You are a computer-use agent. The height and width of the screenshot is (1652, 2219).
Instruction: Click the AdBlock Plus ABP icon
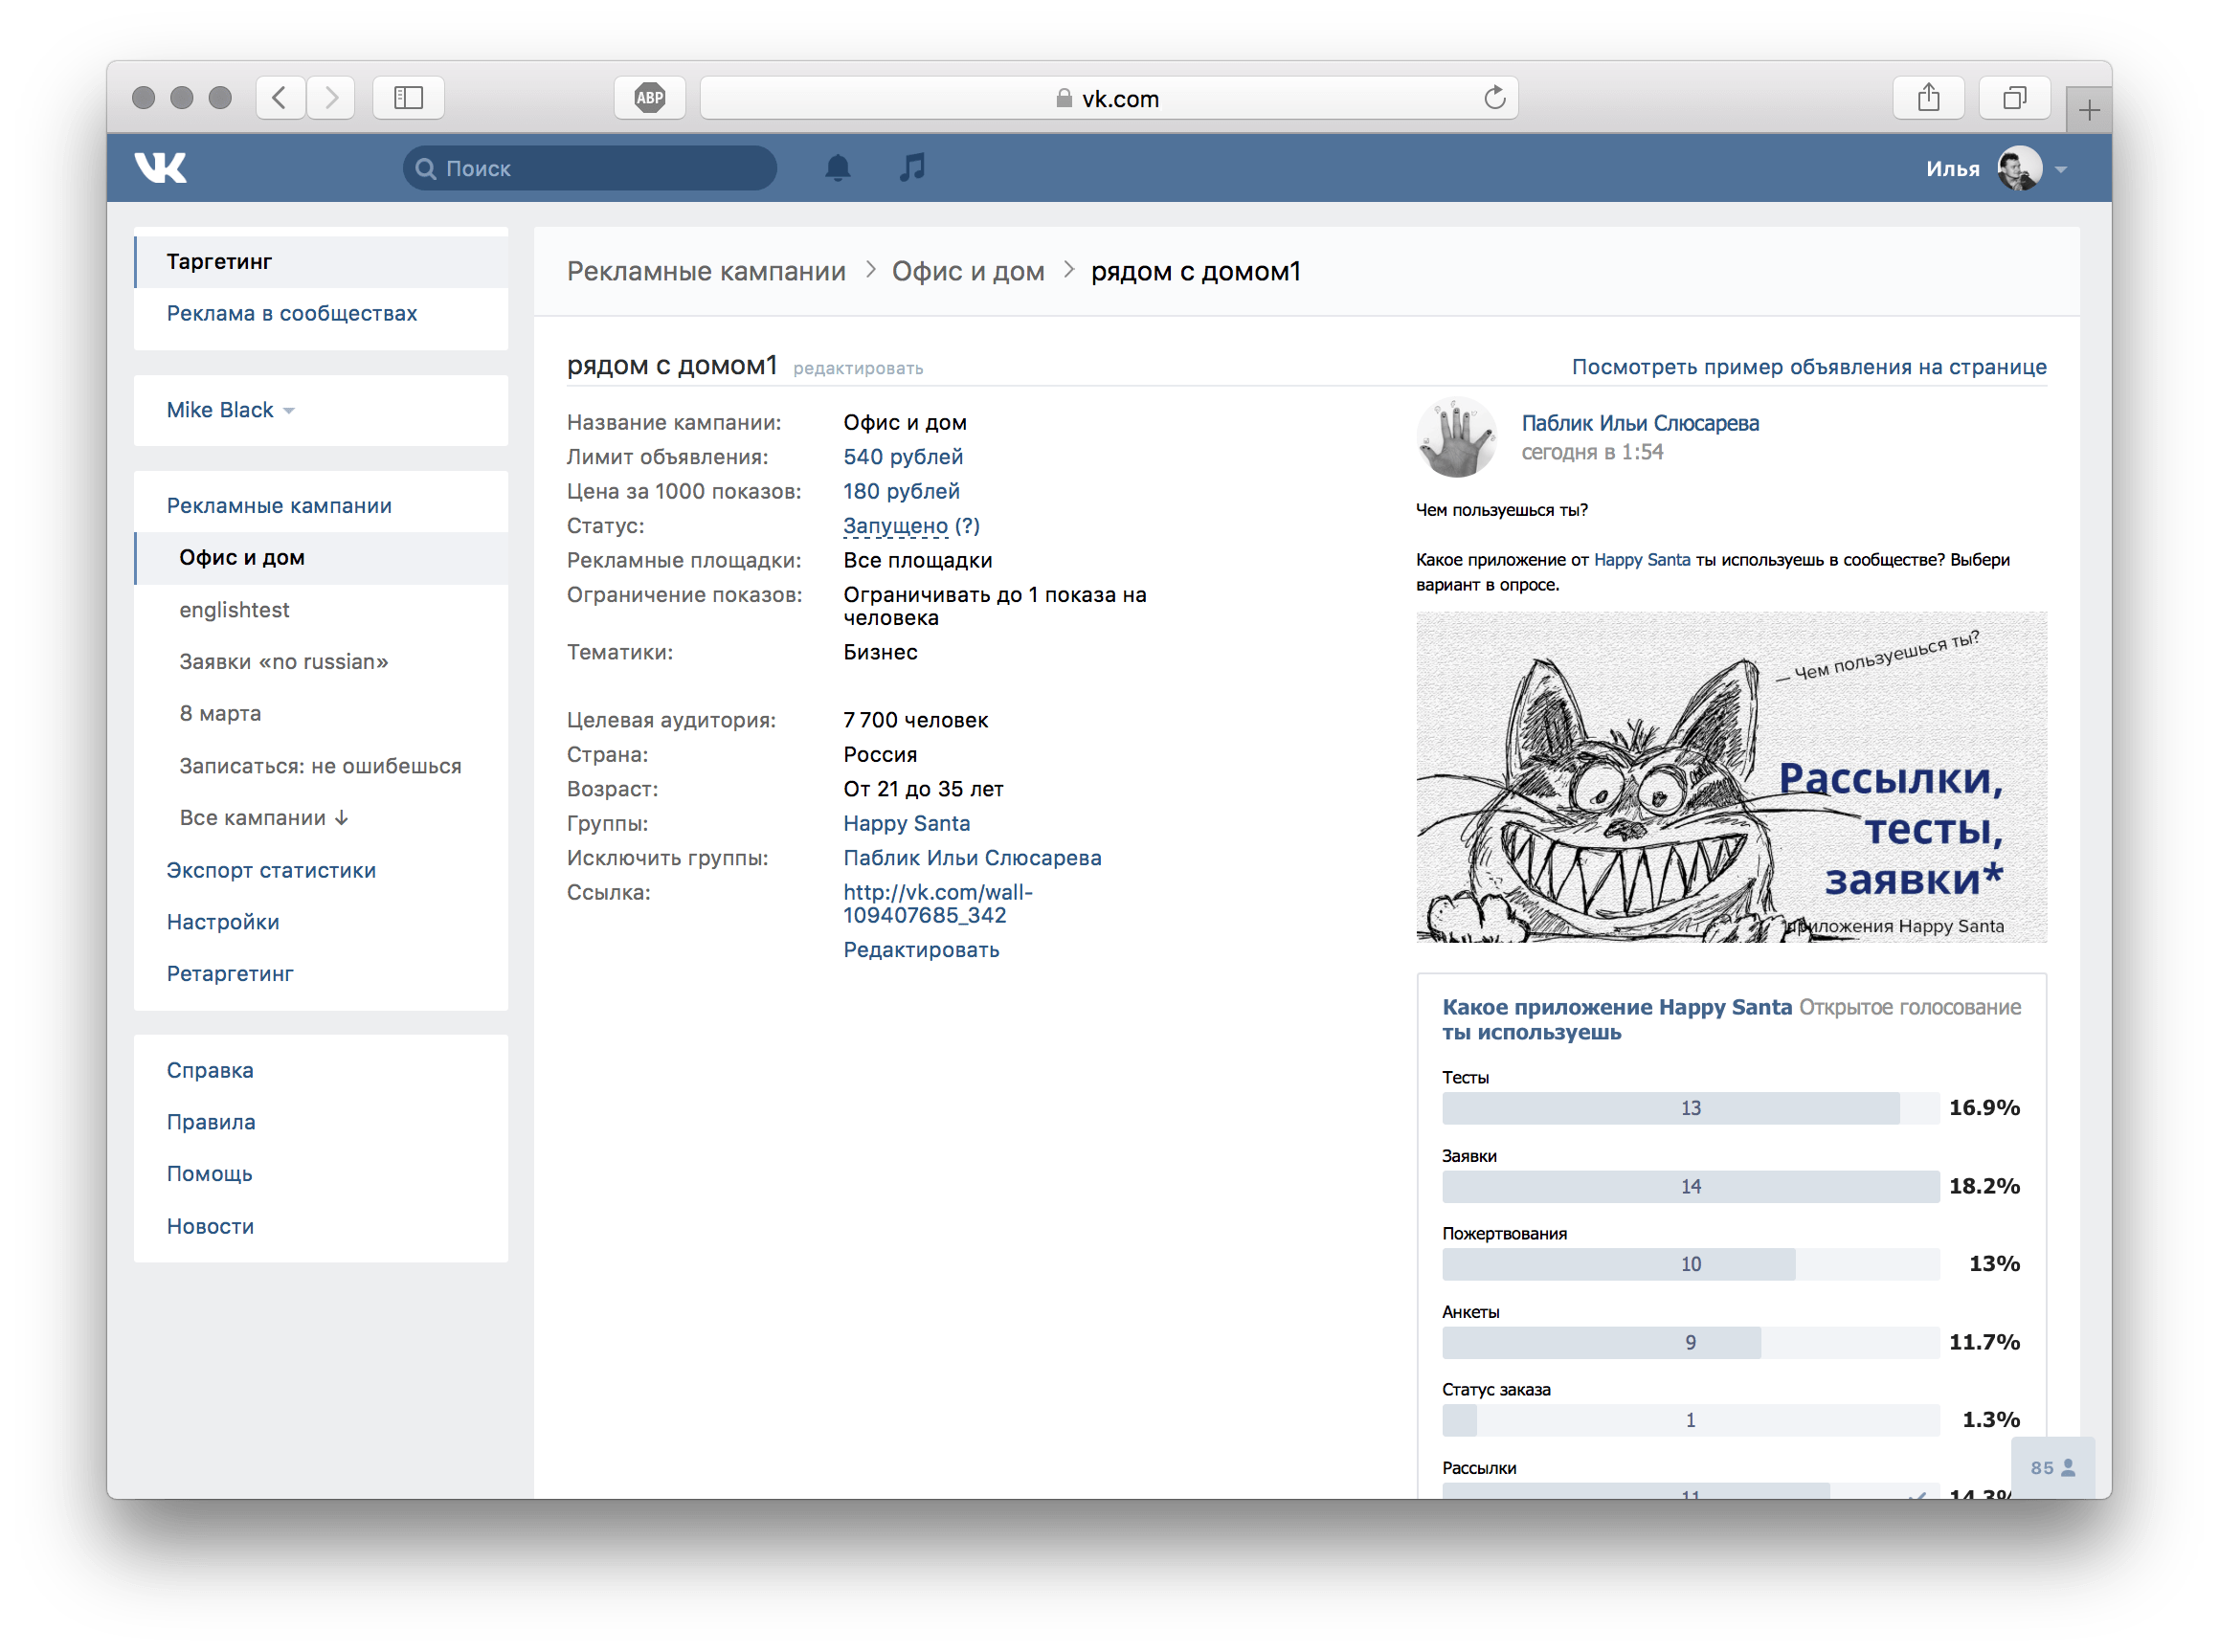[650, 98]
